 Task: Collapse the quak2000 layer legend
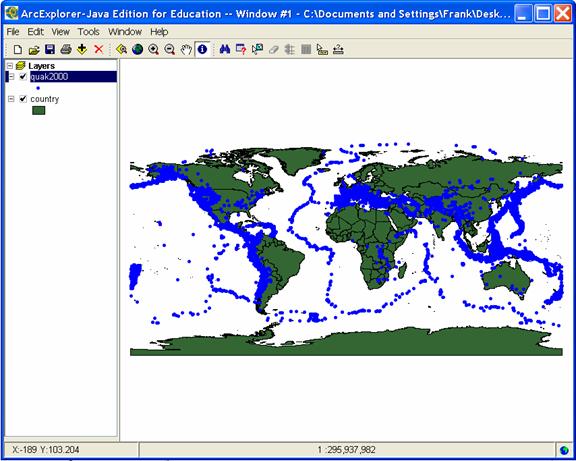(11, 76)
